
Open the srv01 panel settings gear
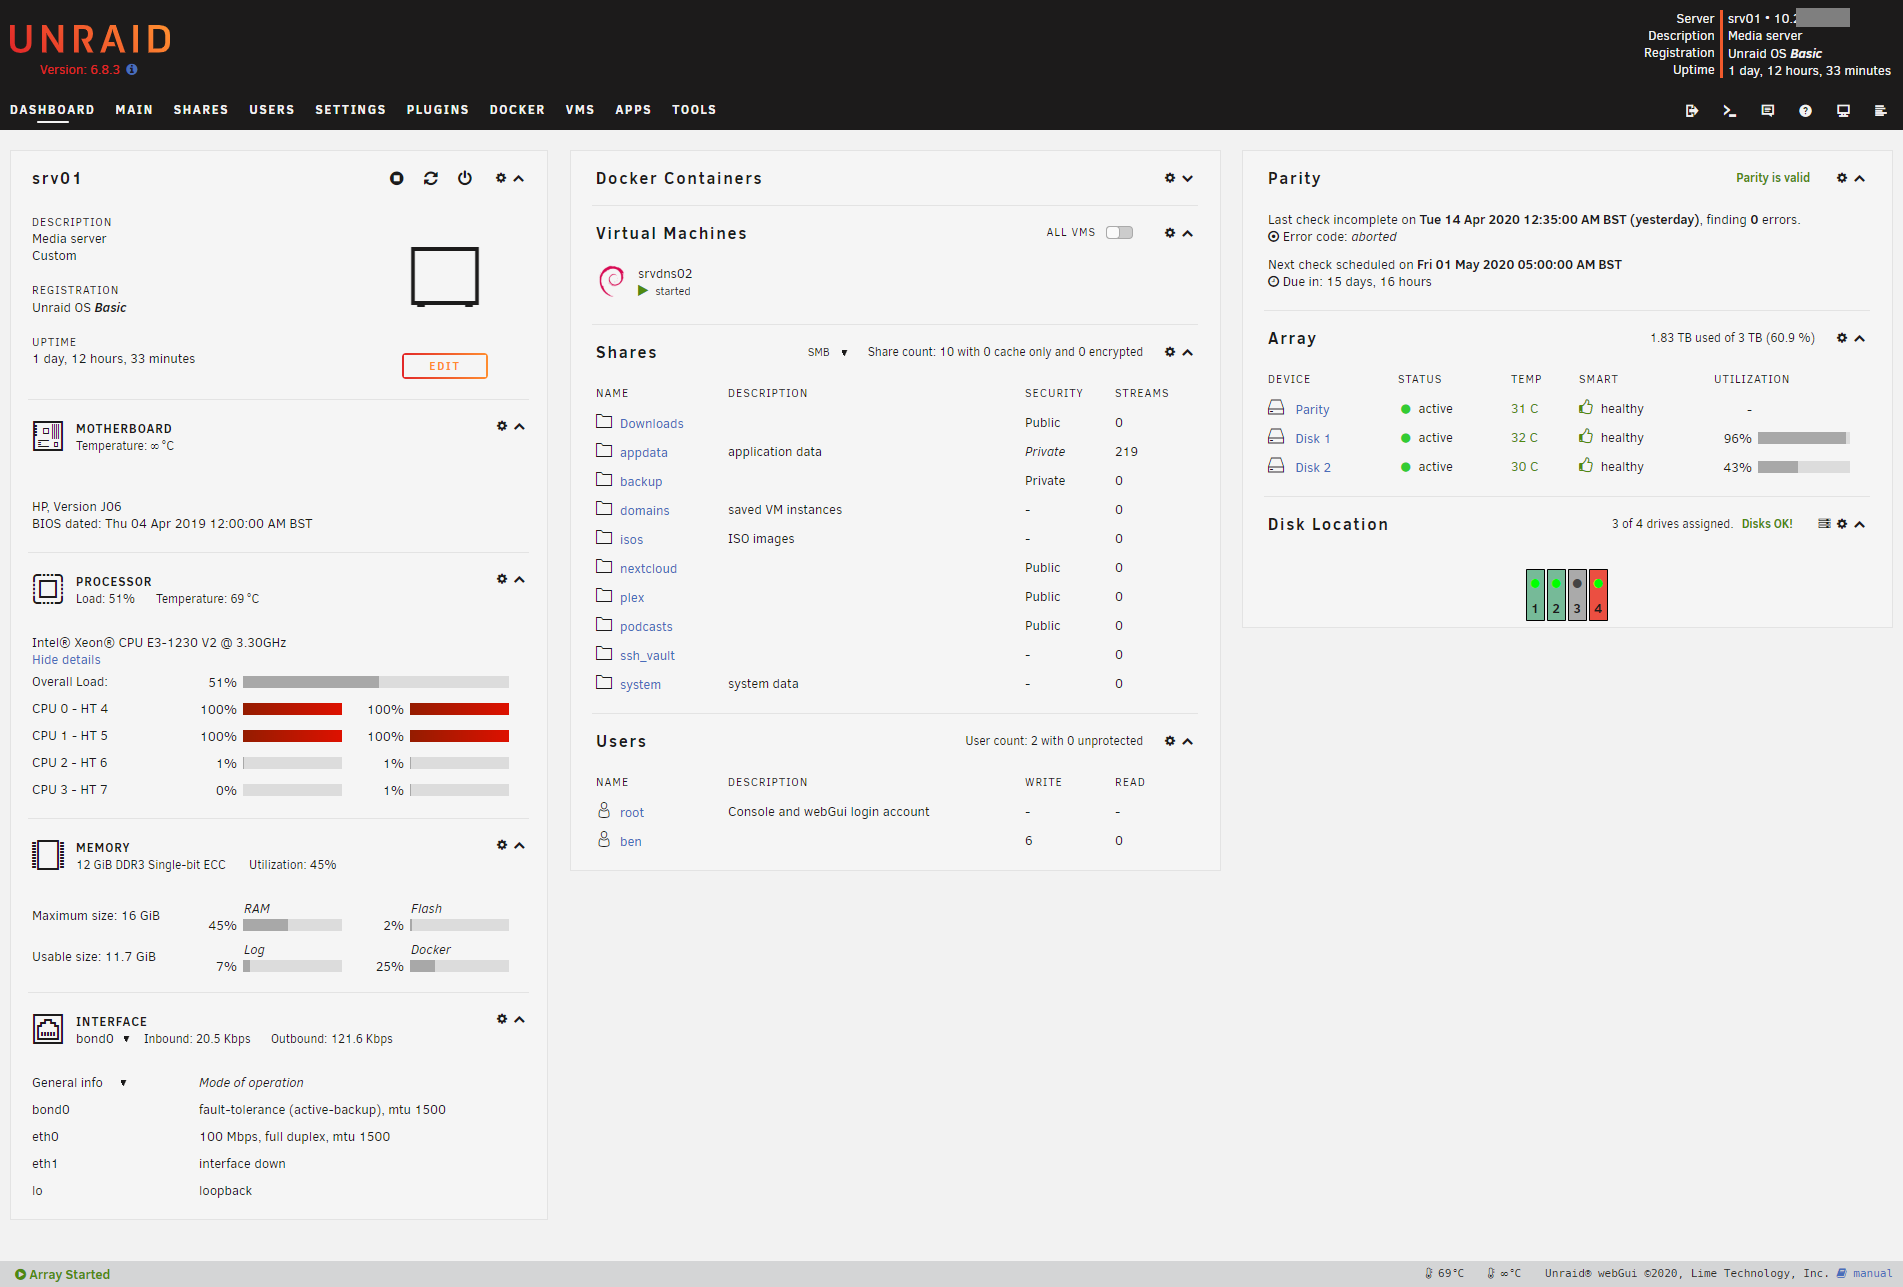[501, 178]
